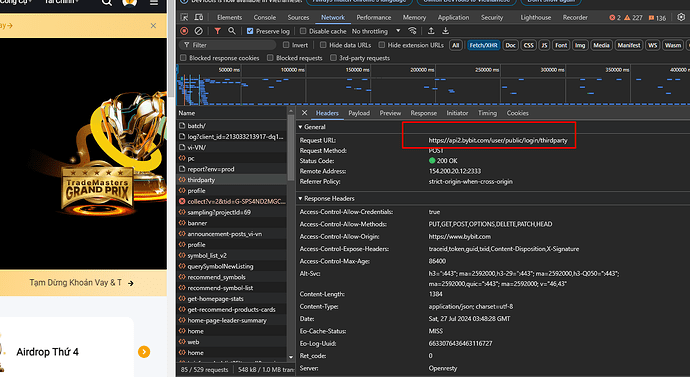
Task: Select the inspect element picker icon
Action: pos(184,17)
